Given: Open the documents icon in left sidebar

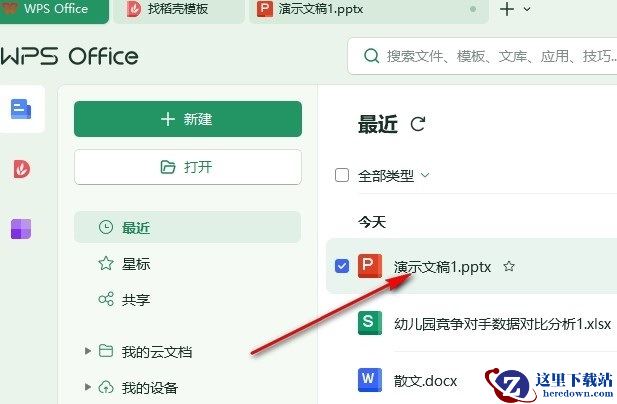Looking at the screenshot, I should pyautogui.click(x=21, y=109).
